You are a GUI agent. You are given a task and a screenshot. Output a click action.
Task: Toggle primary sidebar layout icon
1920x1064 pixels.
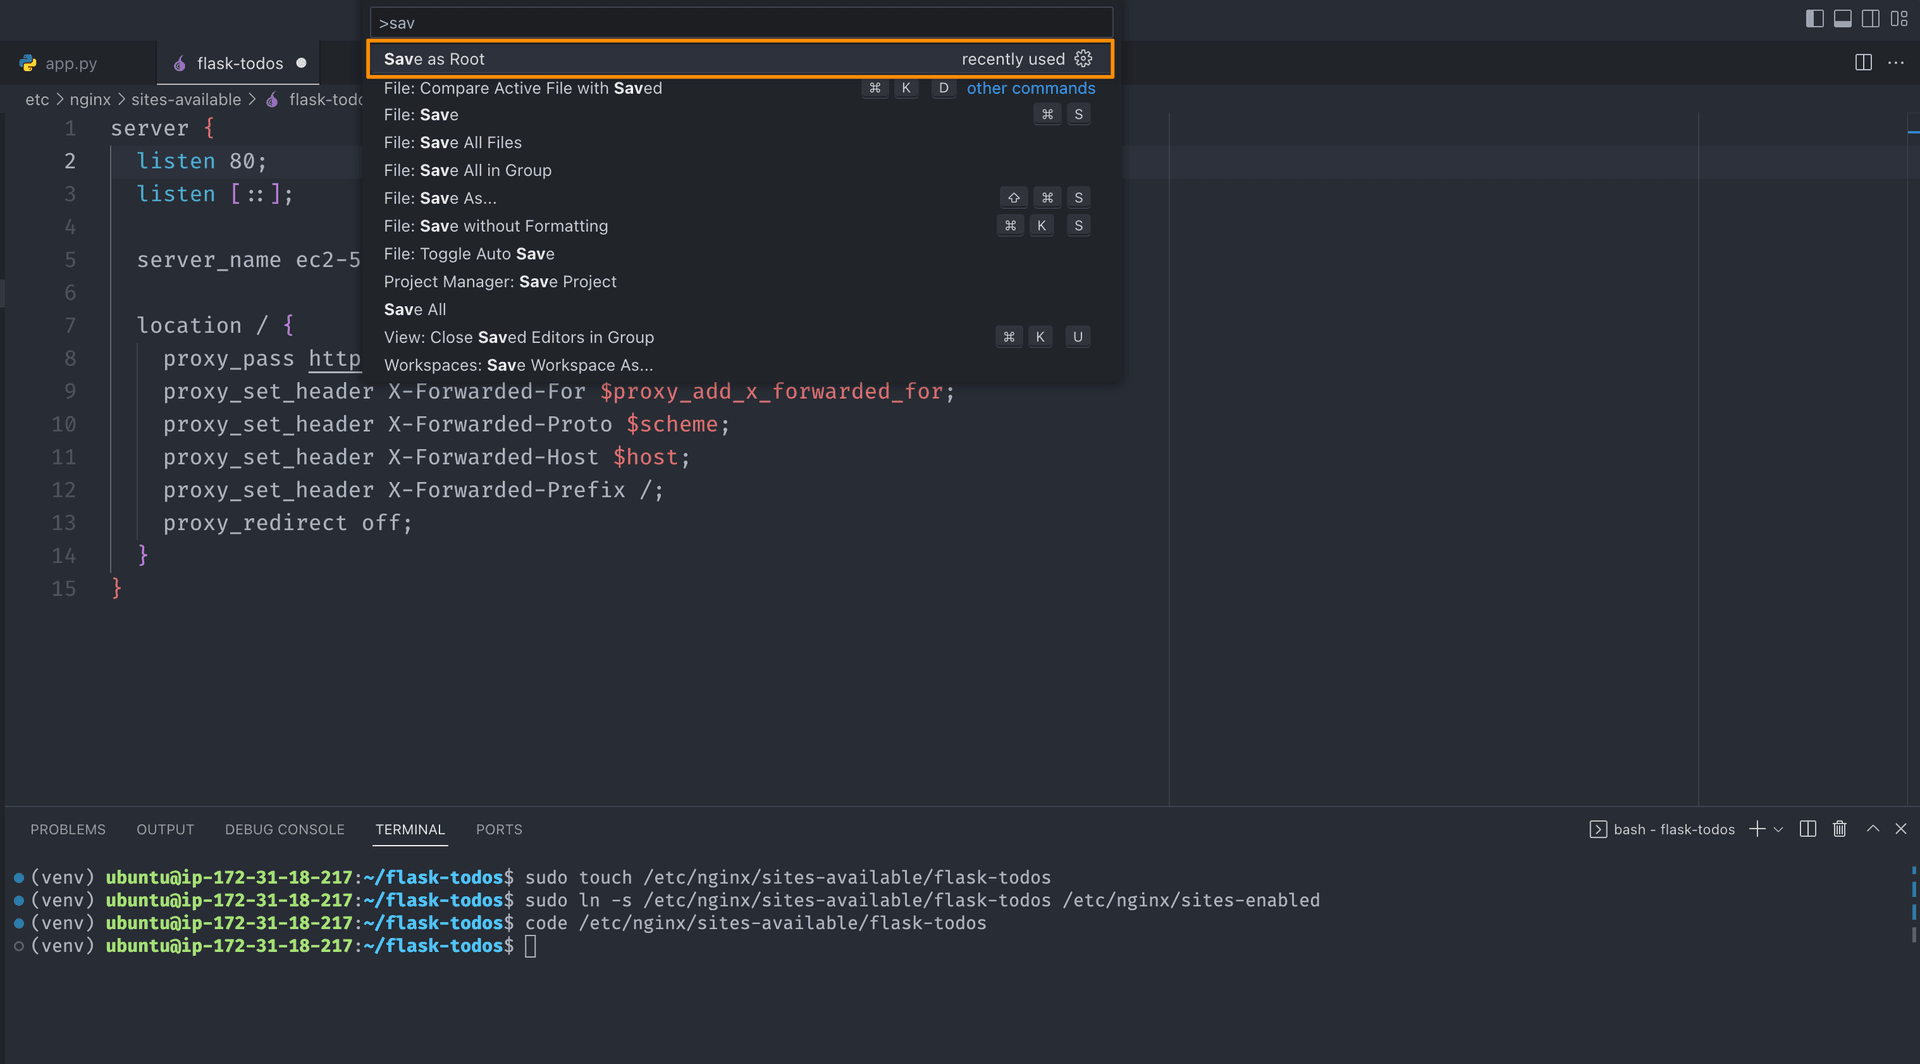pyautogui.click(x=1814, y=18)
